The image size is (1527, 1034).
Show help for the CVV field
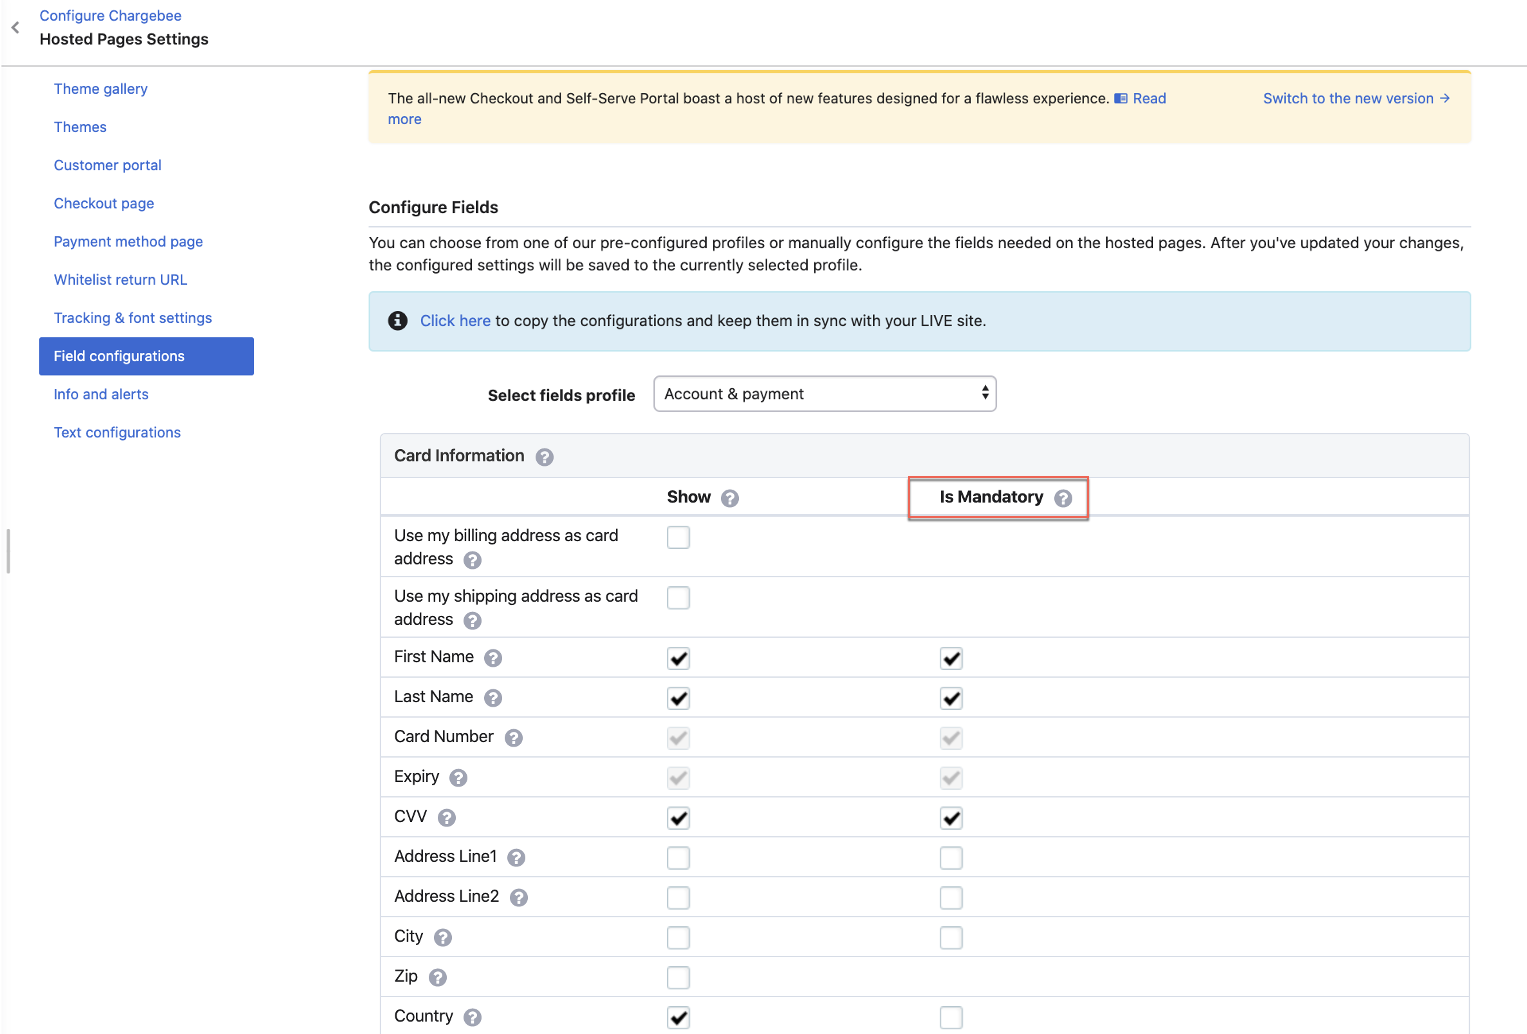tap(447, 818)
